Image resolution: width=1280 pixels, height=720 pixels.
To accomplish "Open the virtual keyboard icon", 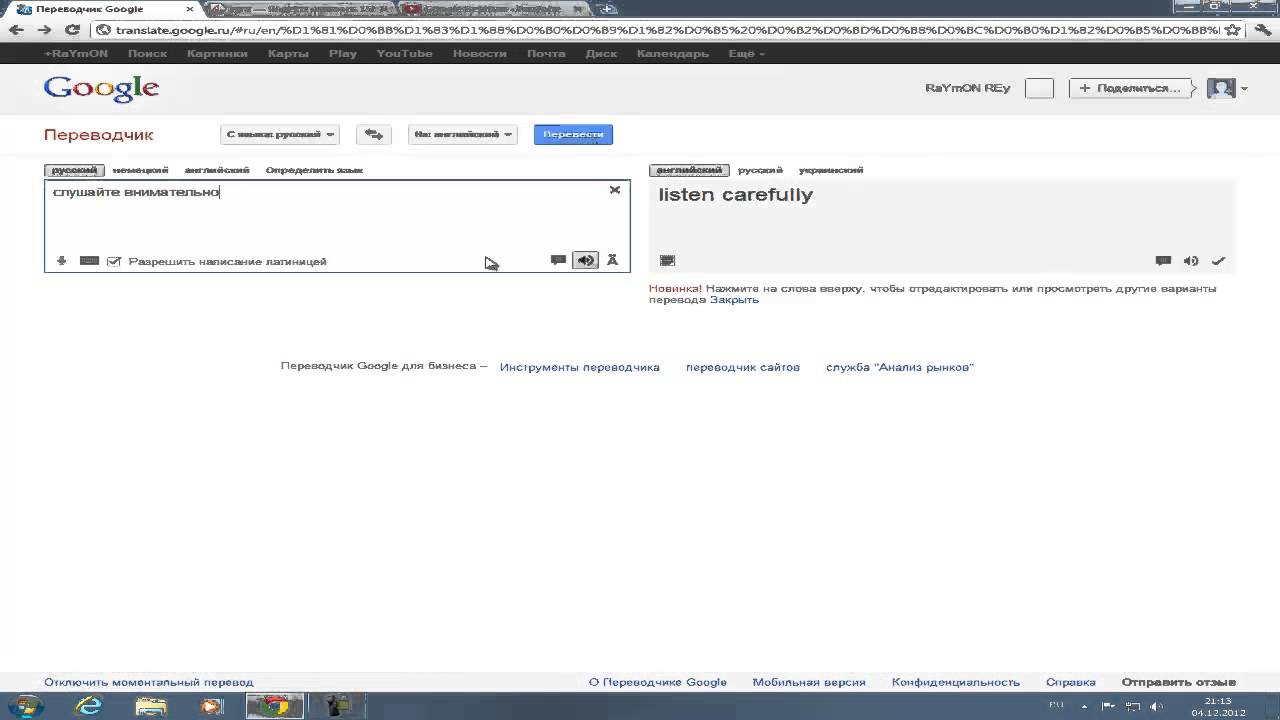I will pyautogui.click(x=89, y=261).
